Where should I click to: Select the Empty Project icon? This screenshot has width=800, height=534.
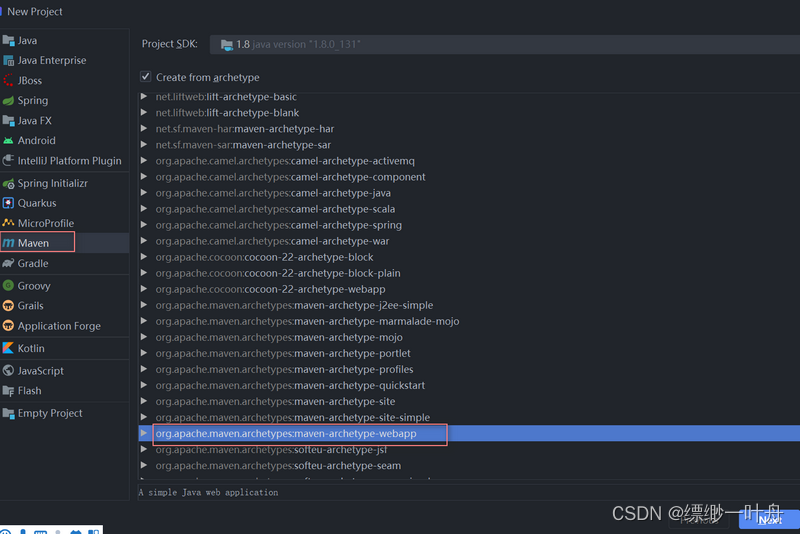pyautogui.click(x=8, y=413)
